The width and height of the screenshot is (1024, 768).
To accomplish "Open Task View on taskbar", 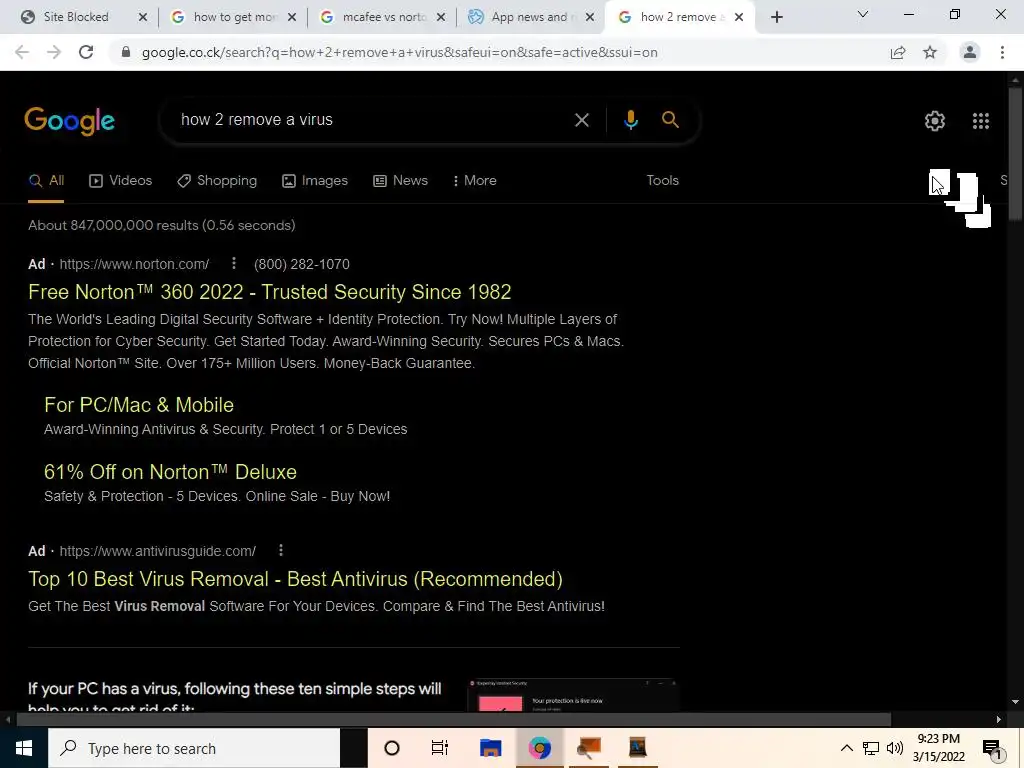I will click(x=440, y=748).
